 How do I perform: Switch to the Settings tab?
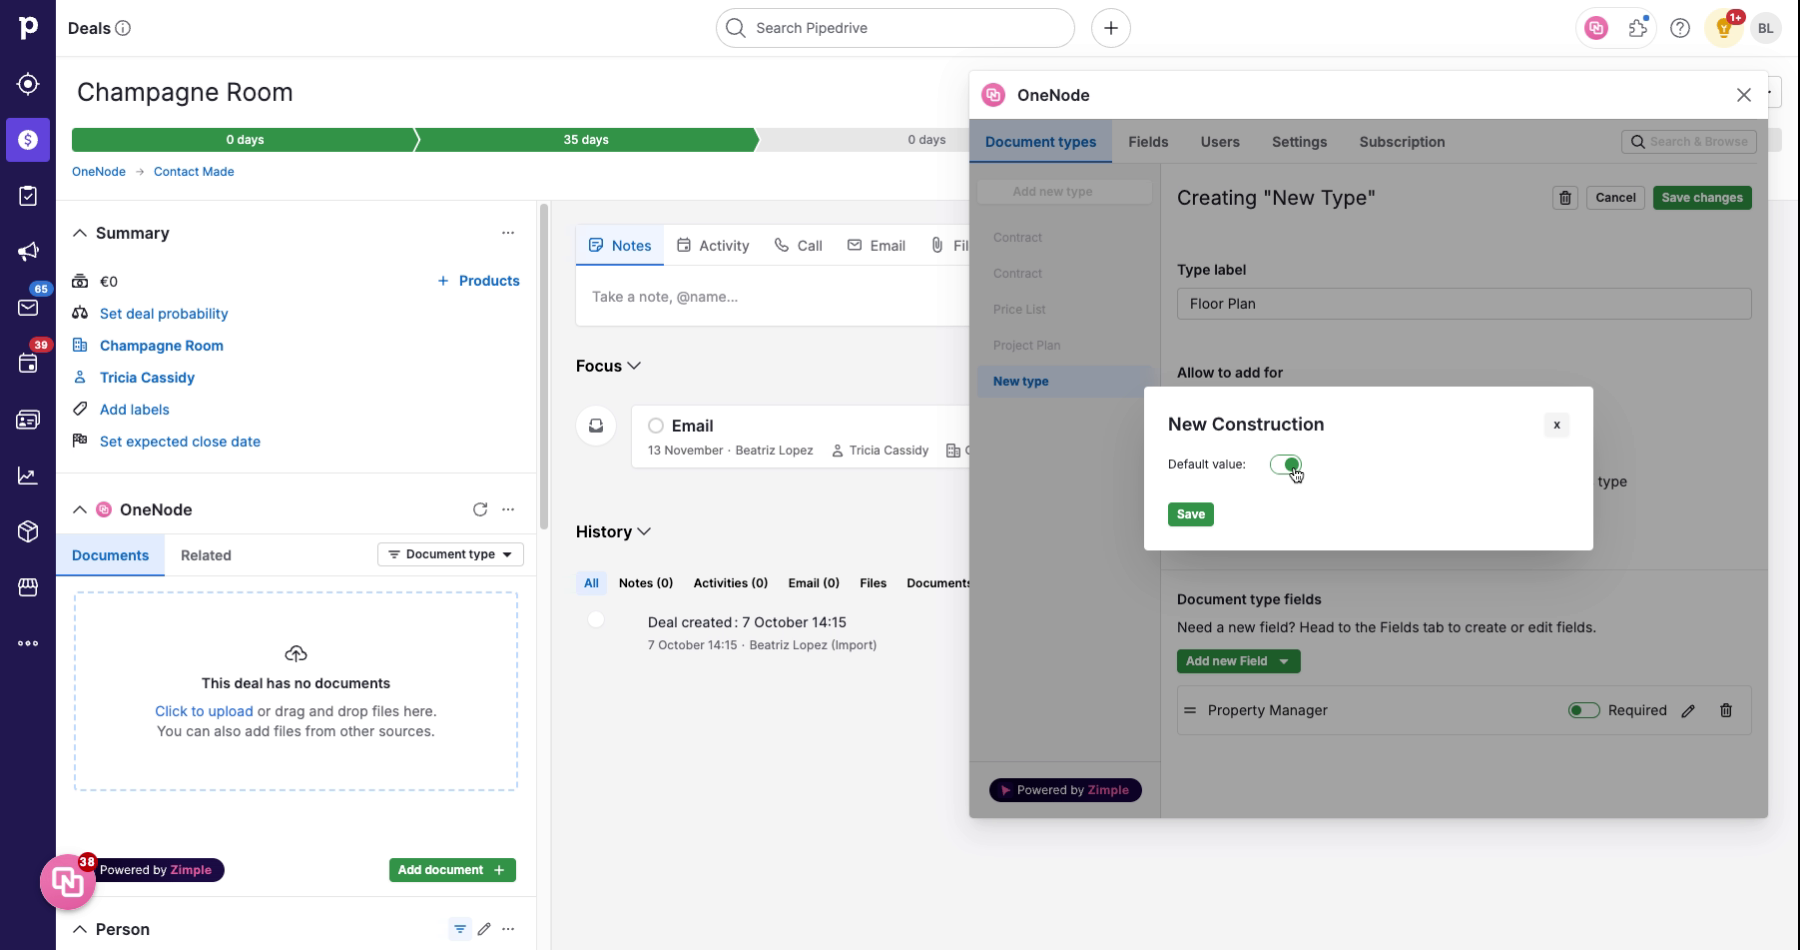[x=1299, y=142]
